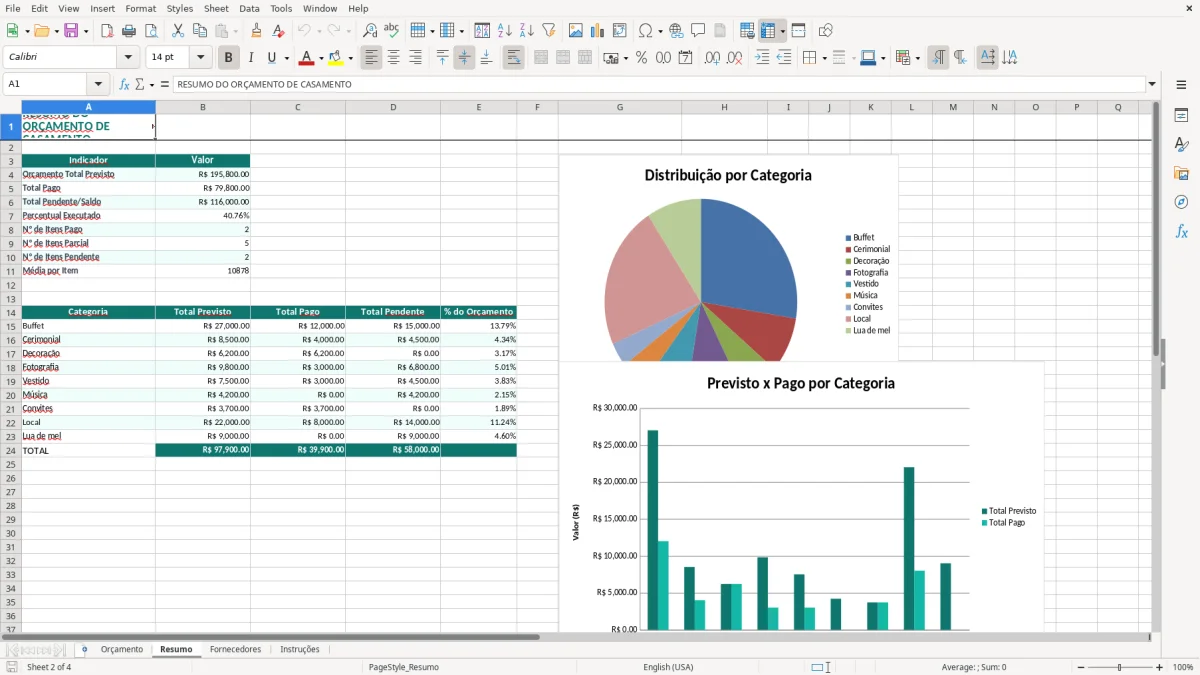Toggle Center Vertically alignment
Viewport: 1200px width, 675px height.
pyautogui.click(x=464, y=58)
